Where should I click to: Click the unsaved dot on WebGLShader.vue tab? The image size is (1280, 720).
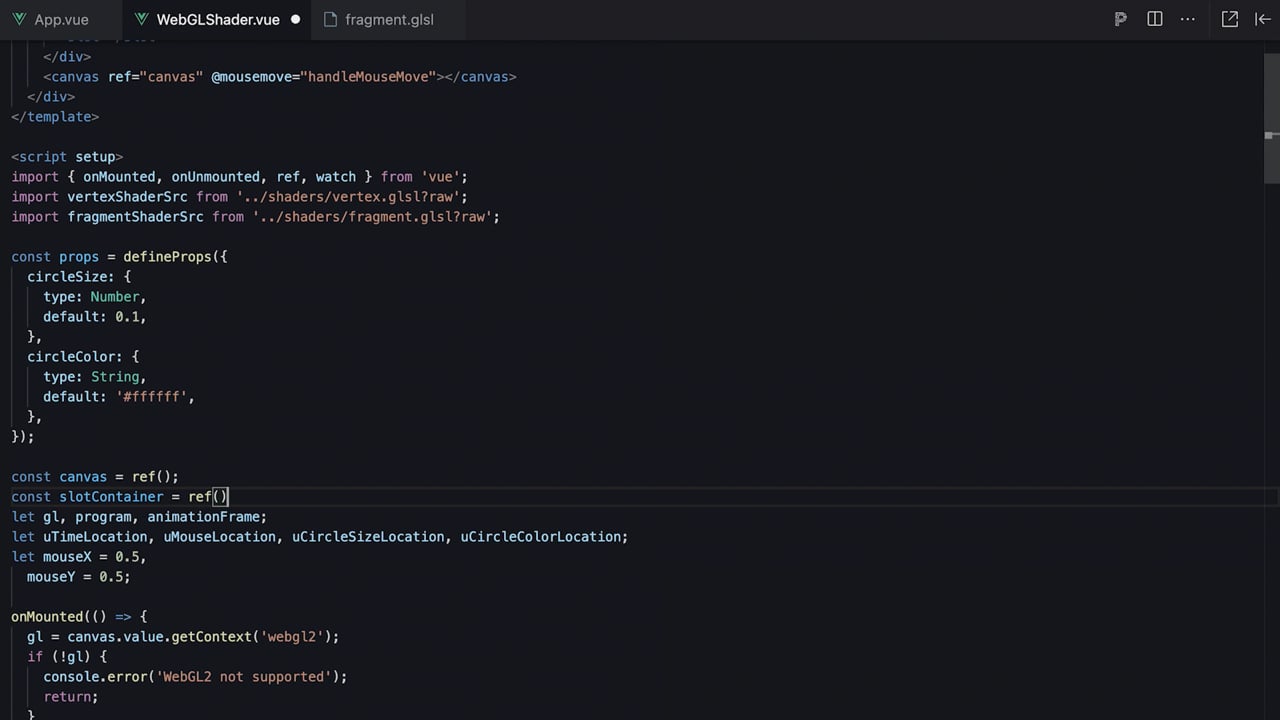[295, 19]
